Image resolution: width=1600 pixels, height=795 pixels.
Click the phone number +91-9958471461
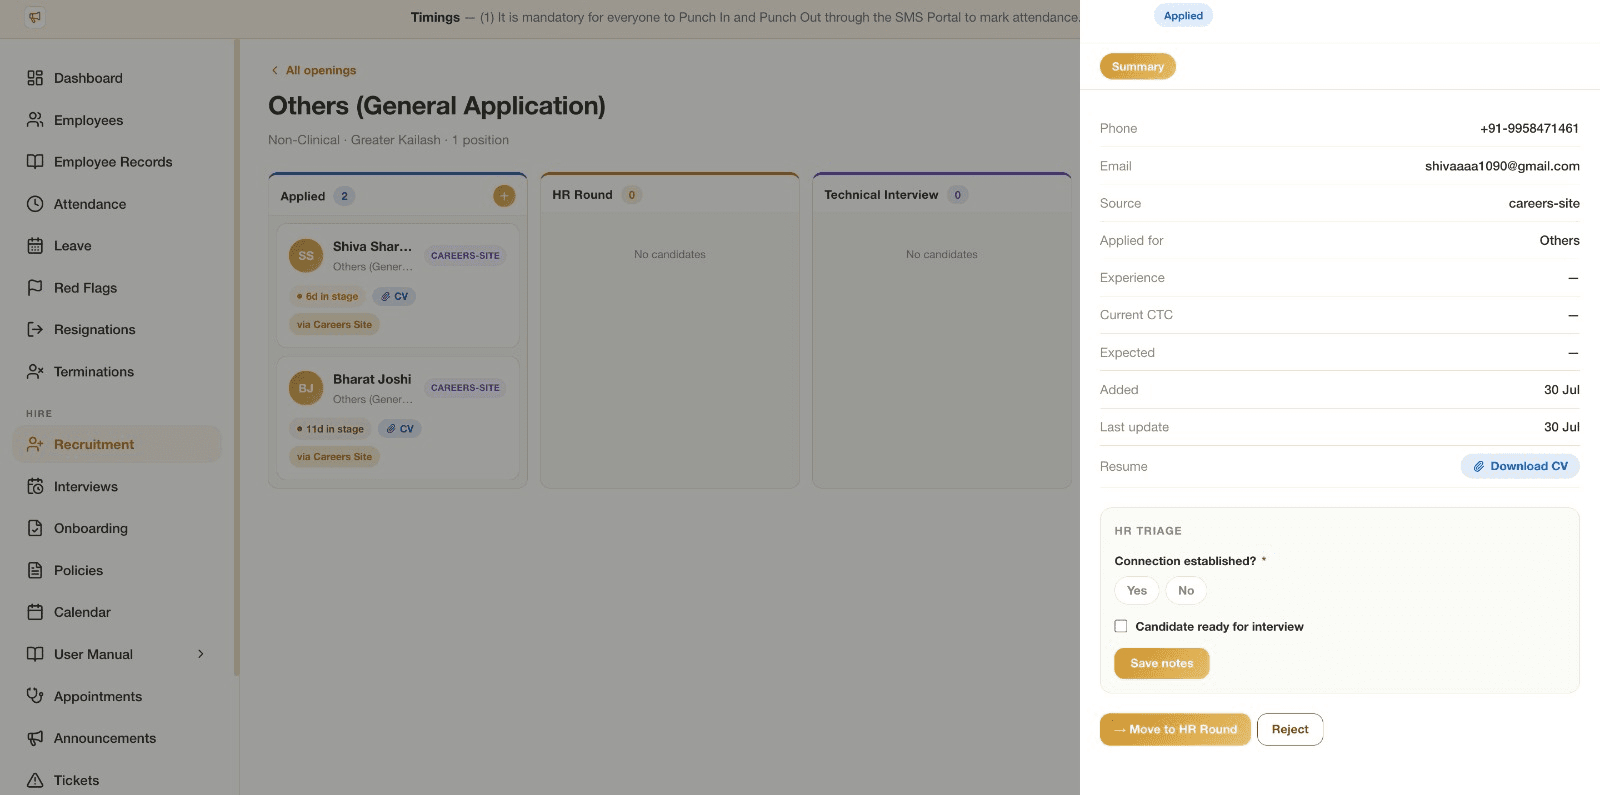click(1529, 128)
